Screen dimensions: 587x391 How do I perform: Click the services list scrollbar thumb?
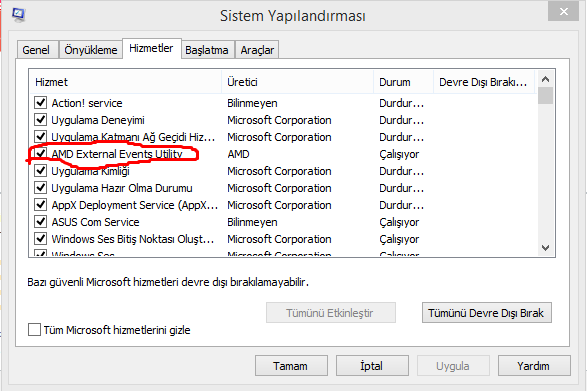pos(545,96)
